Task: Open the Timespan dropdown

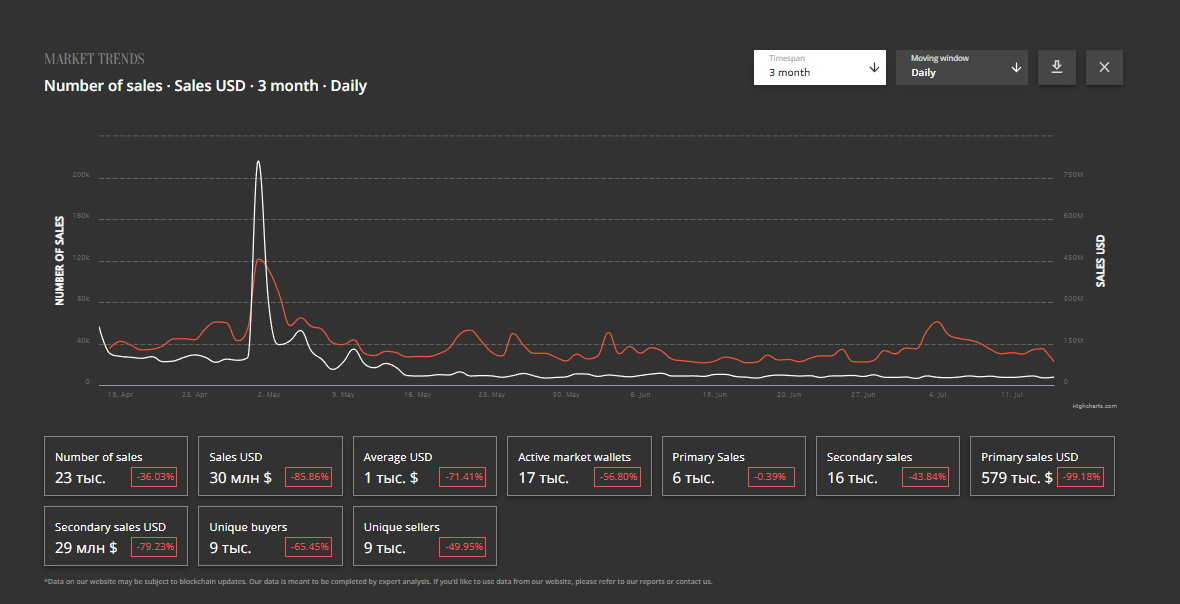Action: click(x=818, y=67)
